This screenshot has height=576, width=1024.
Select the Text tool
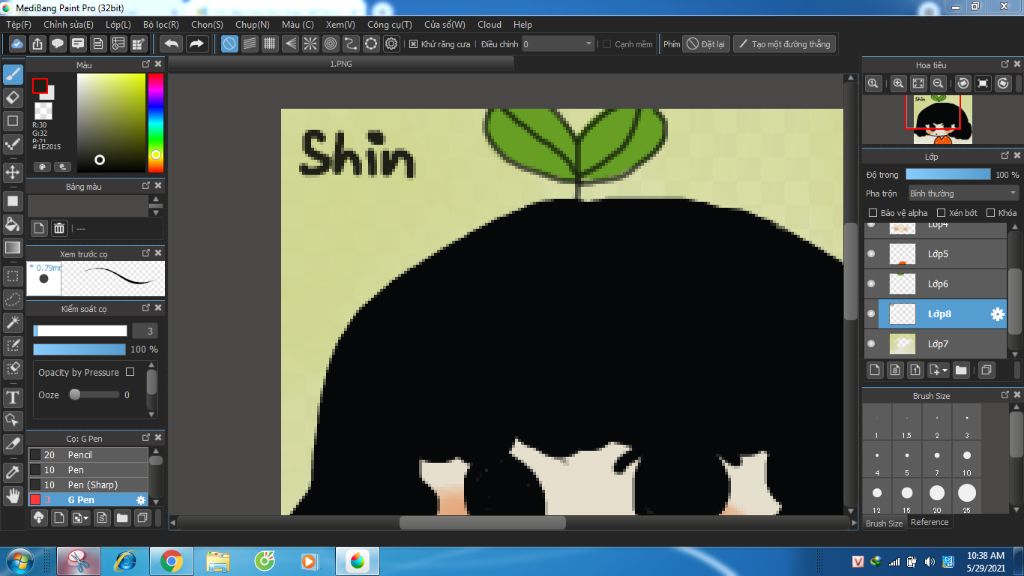tap(12, 397)
